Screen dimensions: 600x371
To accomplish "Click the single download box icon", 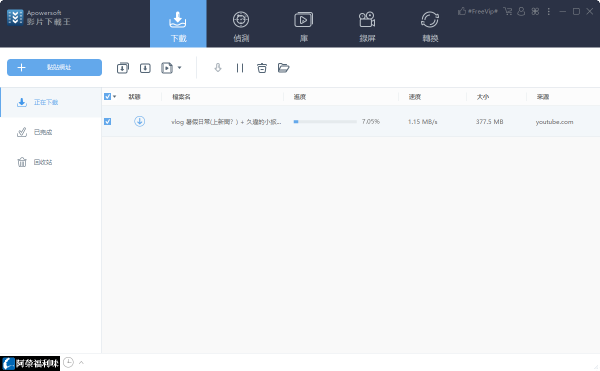I will tap(145, 68).
